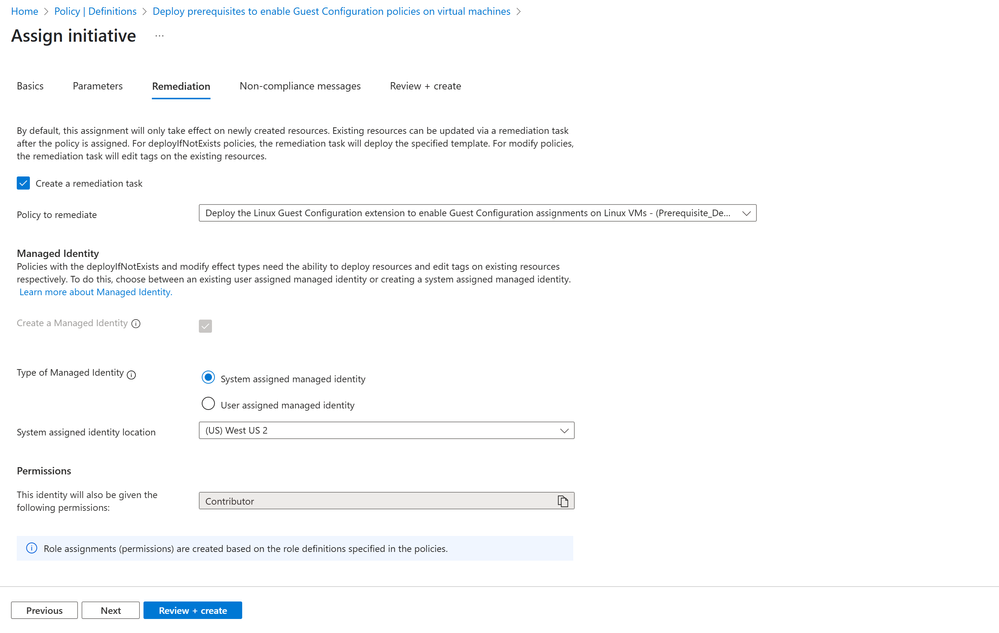Open the Parameters tab
This screenshot has width=999, height=633.
(x=97, y=86)
